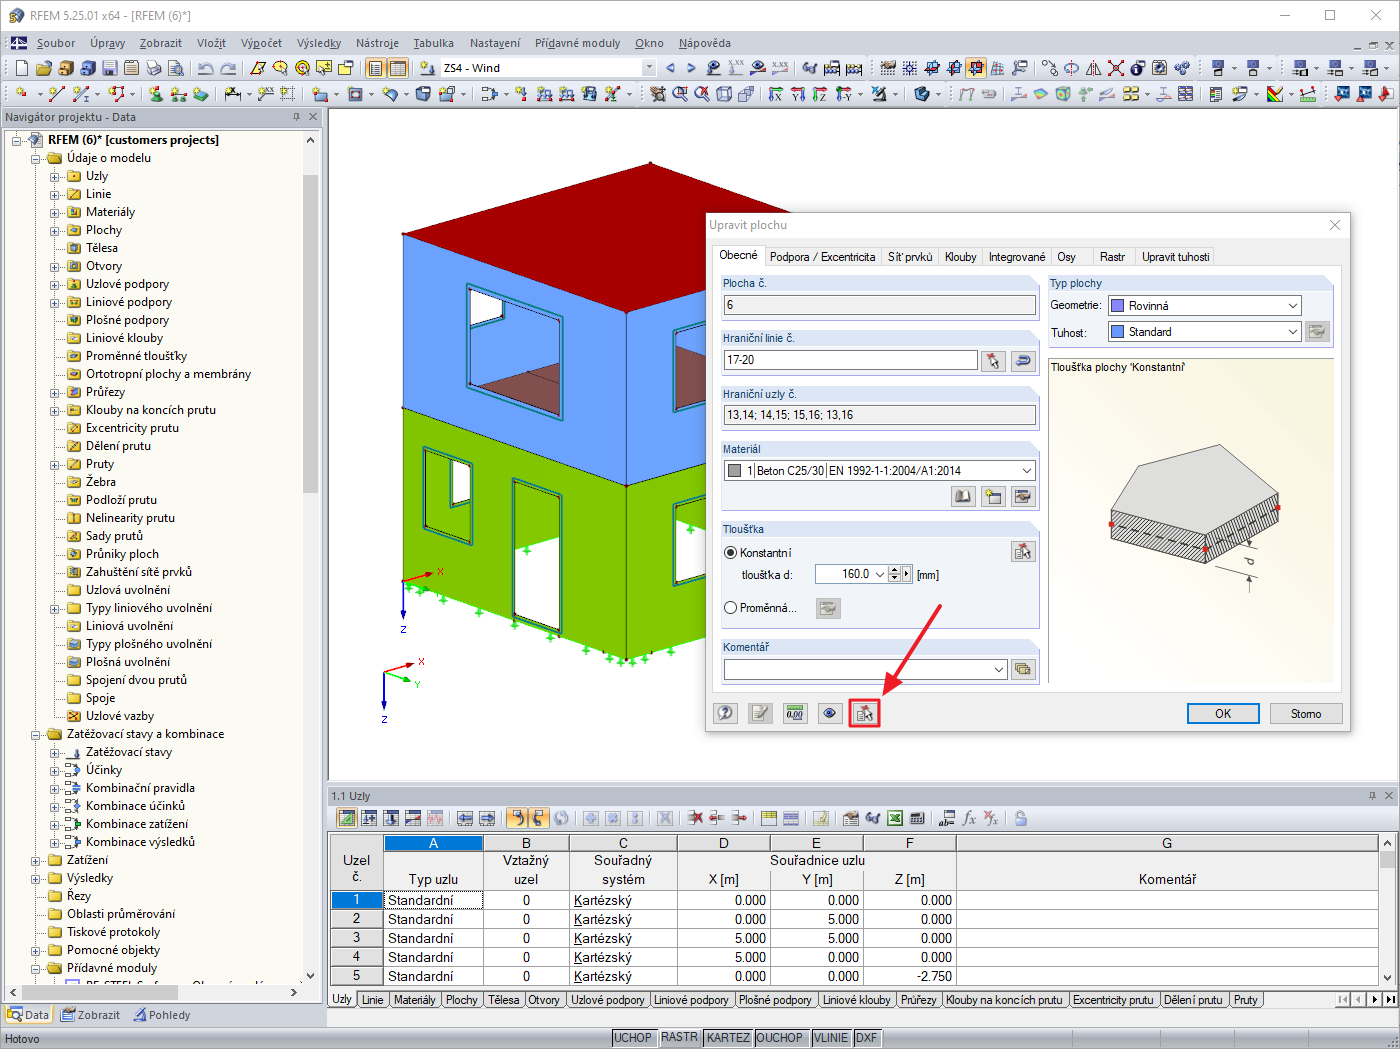Click the OK button
1400x1049 pixels.
1223,713
